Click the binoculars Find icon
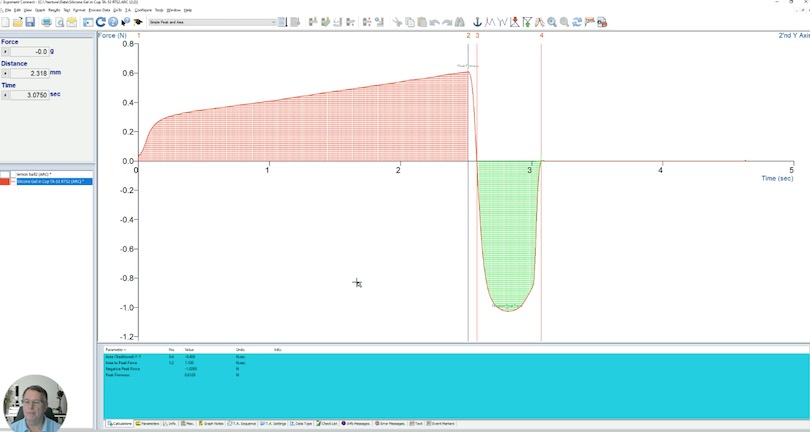 (x=459, y=22)
